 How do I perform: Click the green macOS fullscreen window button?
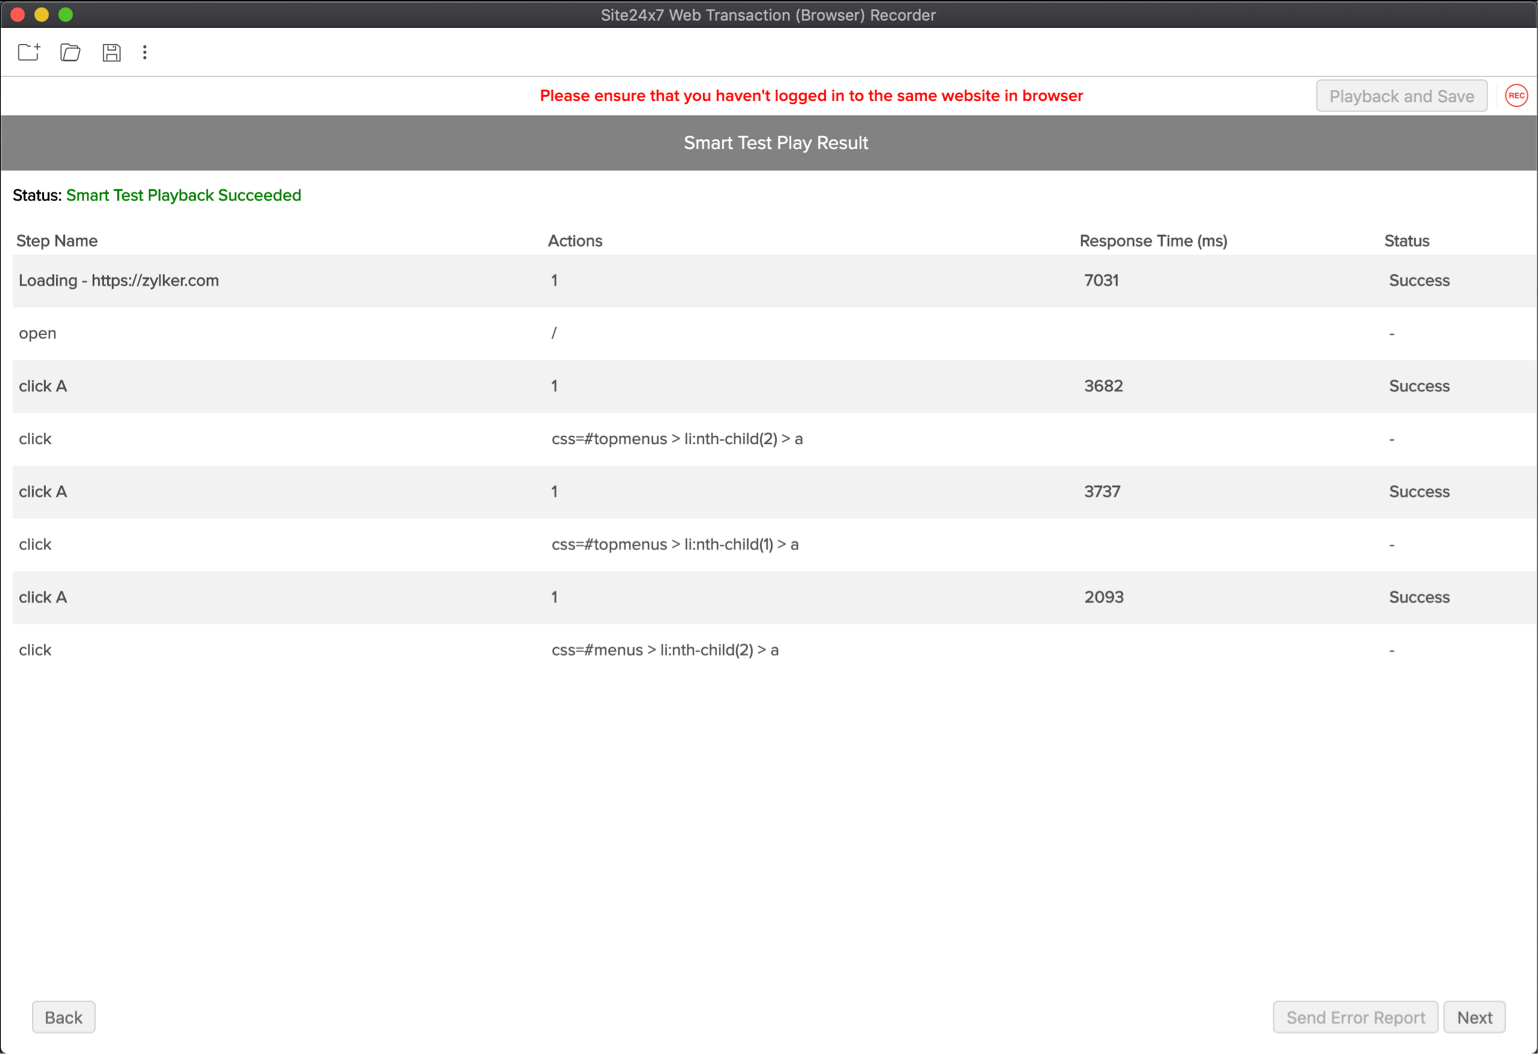[x=66, y=15]
